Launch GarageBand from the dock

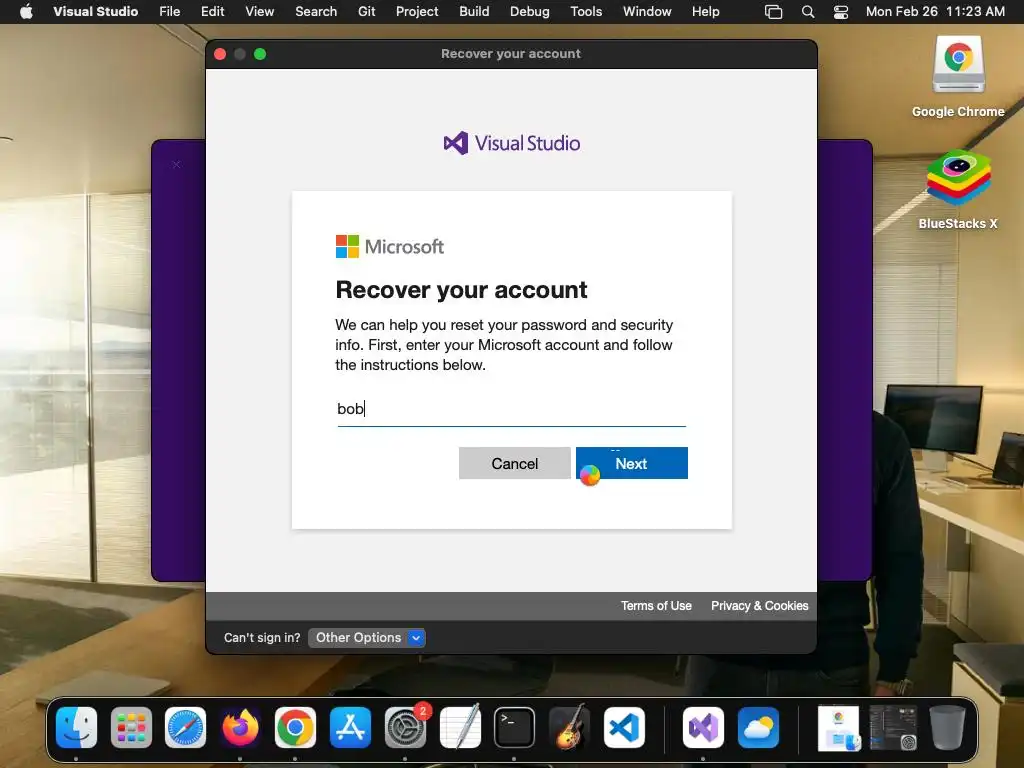pos(569,728)
